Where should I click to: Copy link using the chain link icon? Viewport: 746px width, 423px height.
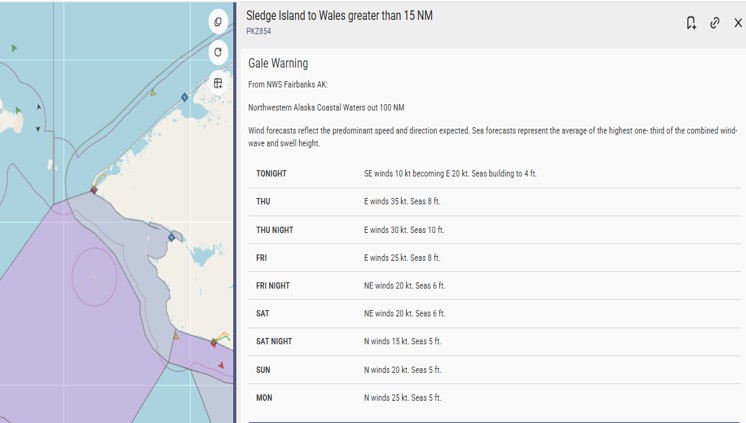point(715,23)
